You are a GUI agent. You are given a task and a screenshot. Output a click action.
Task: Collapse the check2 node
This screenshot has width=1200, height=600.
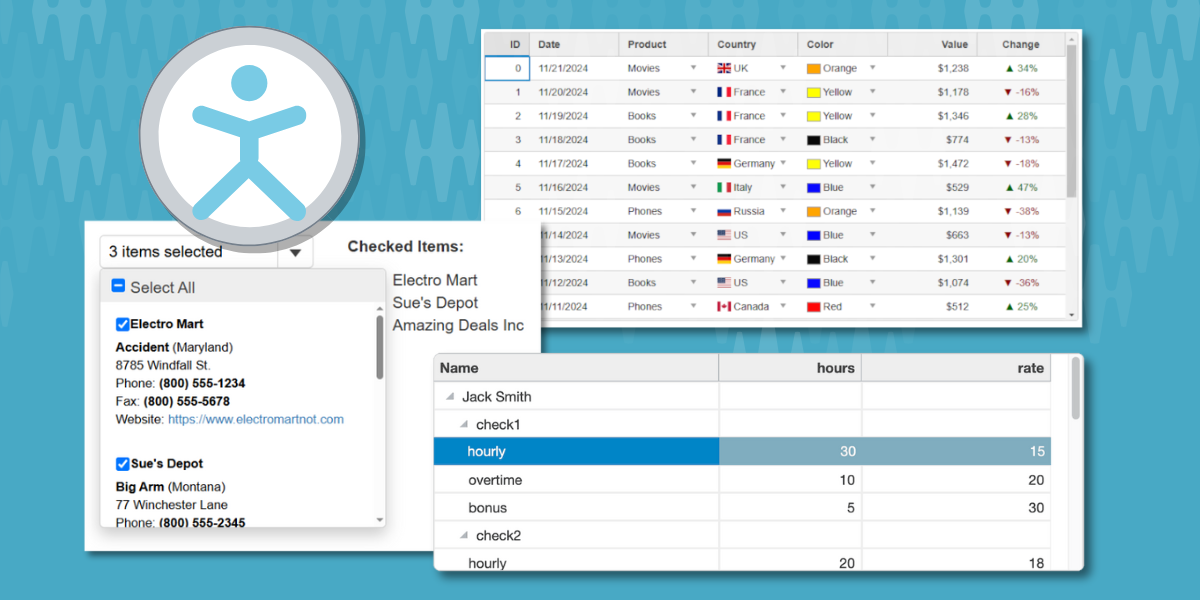pyautogui.click(x=463, y=536)
